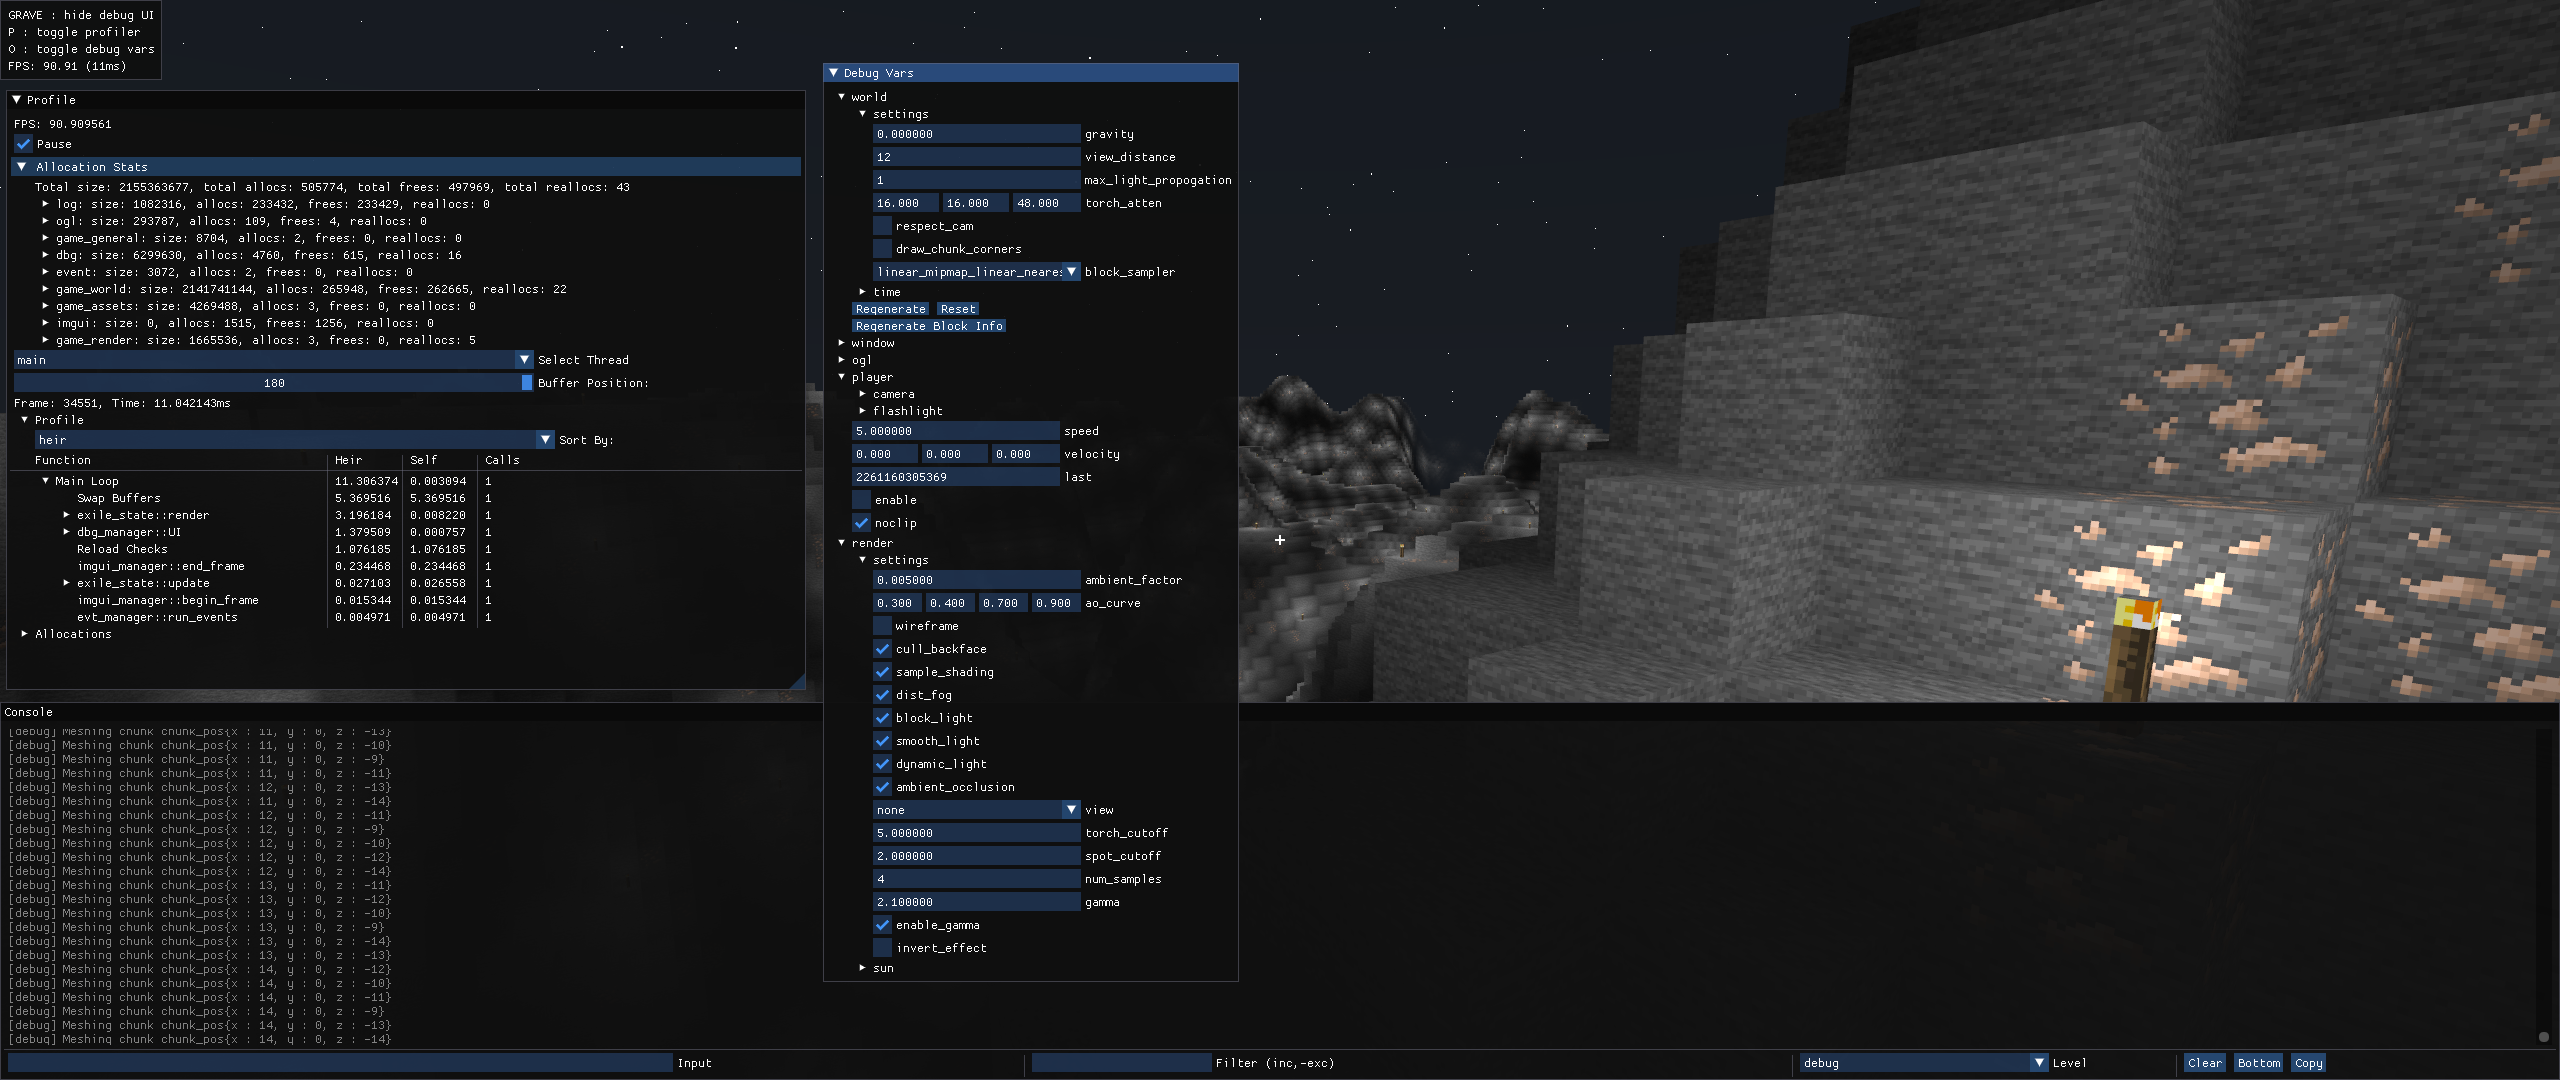This screenshot has width=2560, height=1080.
Task: Expand the Allocations tree item
Action: [x=25, y=634]
